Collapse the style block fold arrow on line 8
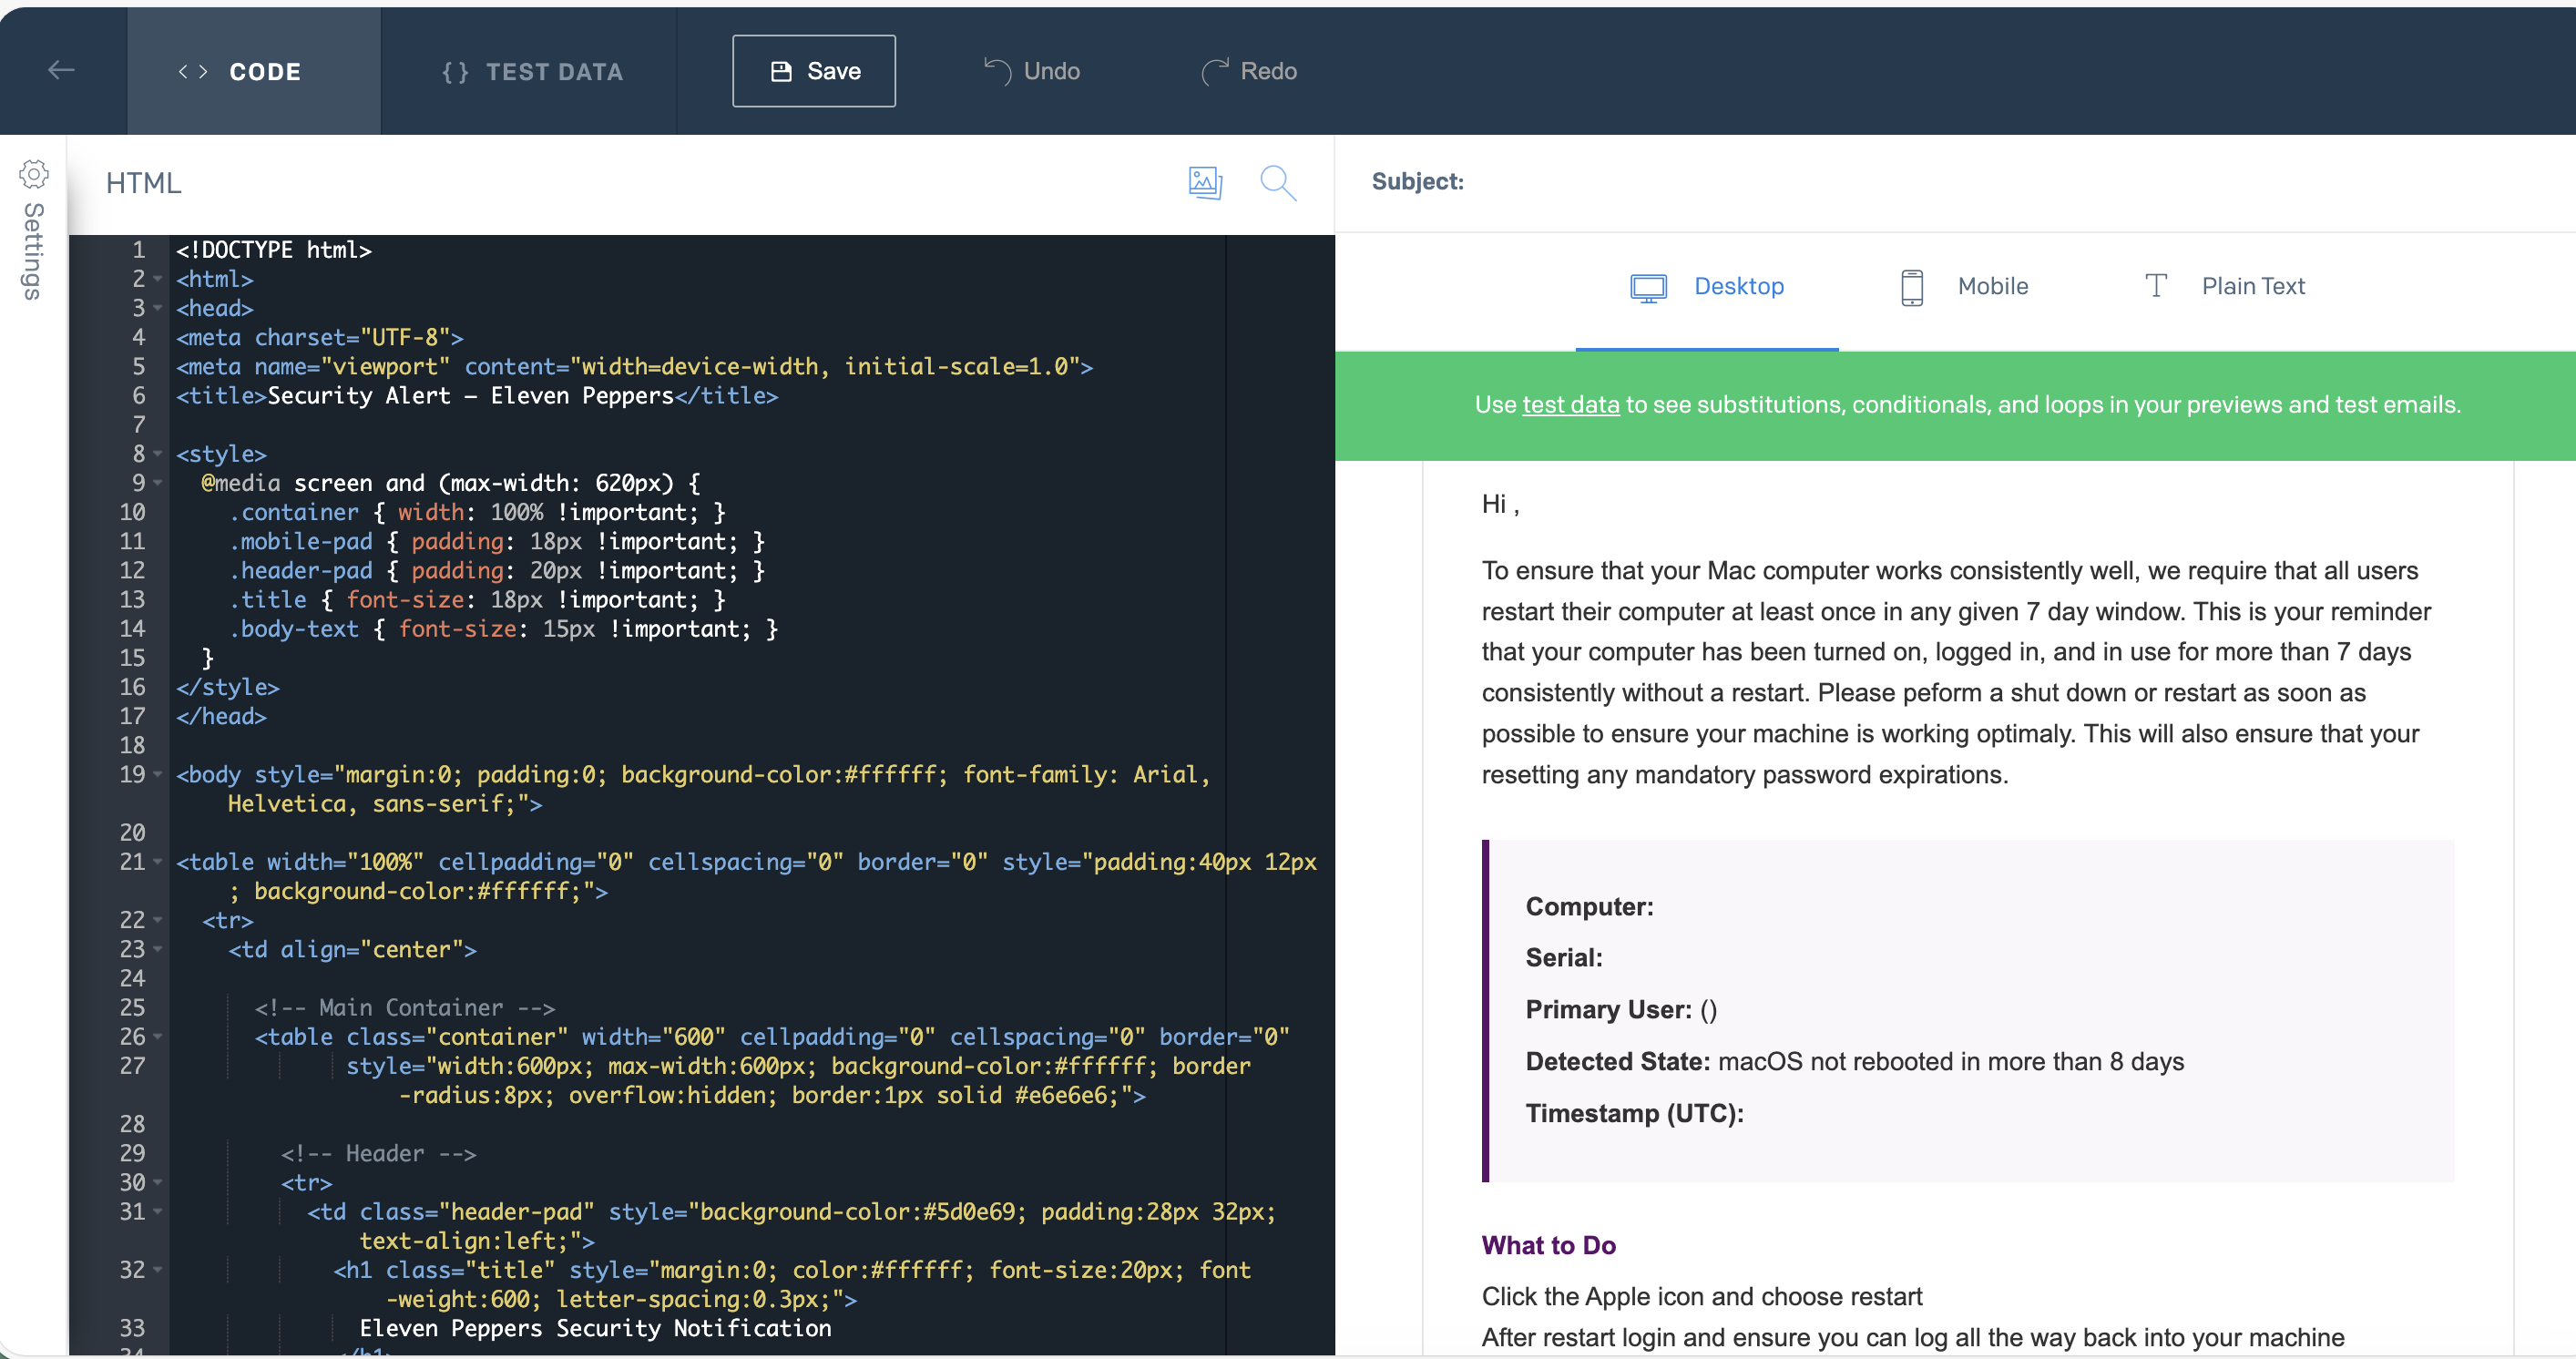Viewport: 2576px width, 1359px height. coord(158,454)
